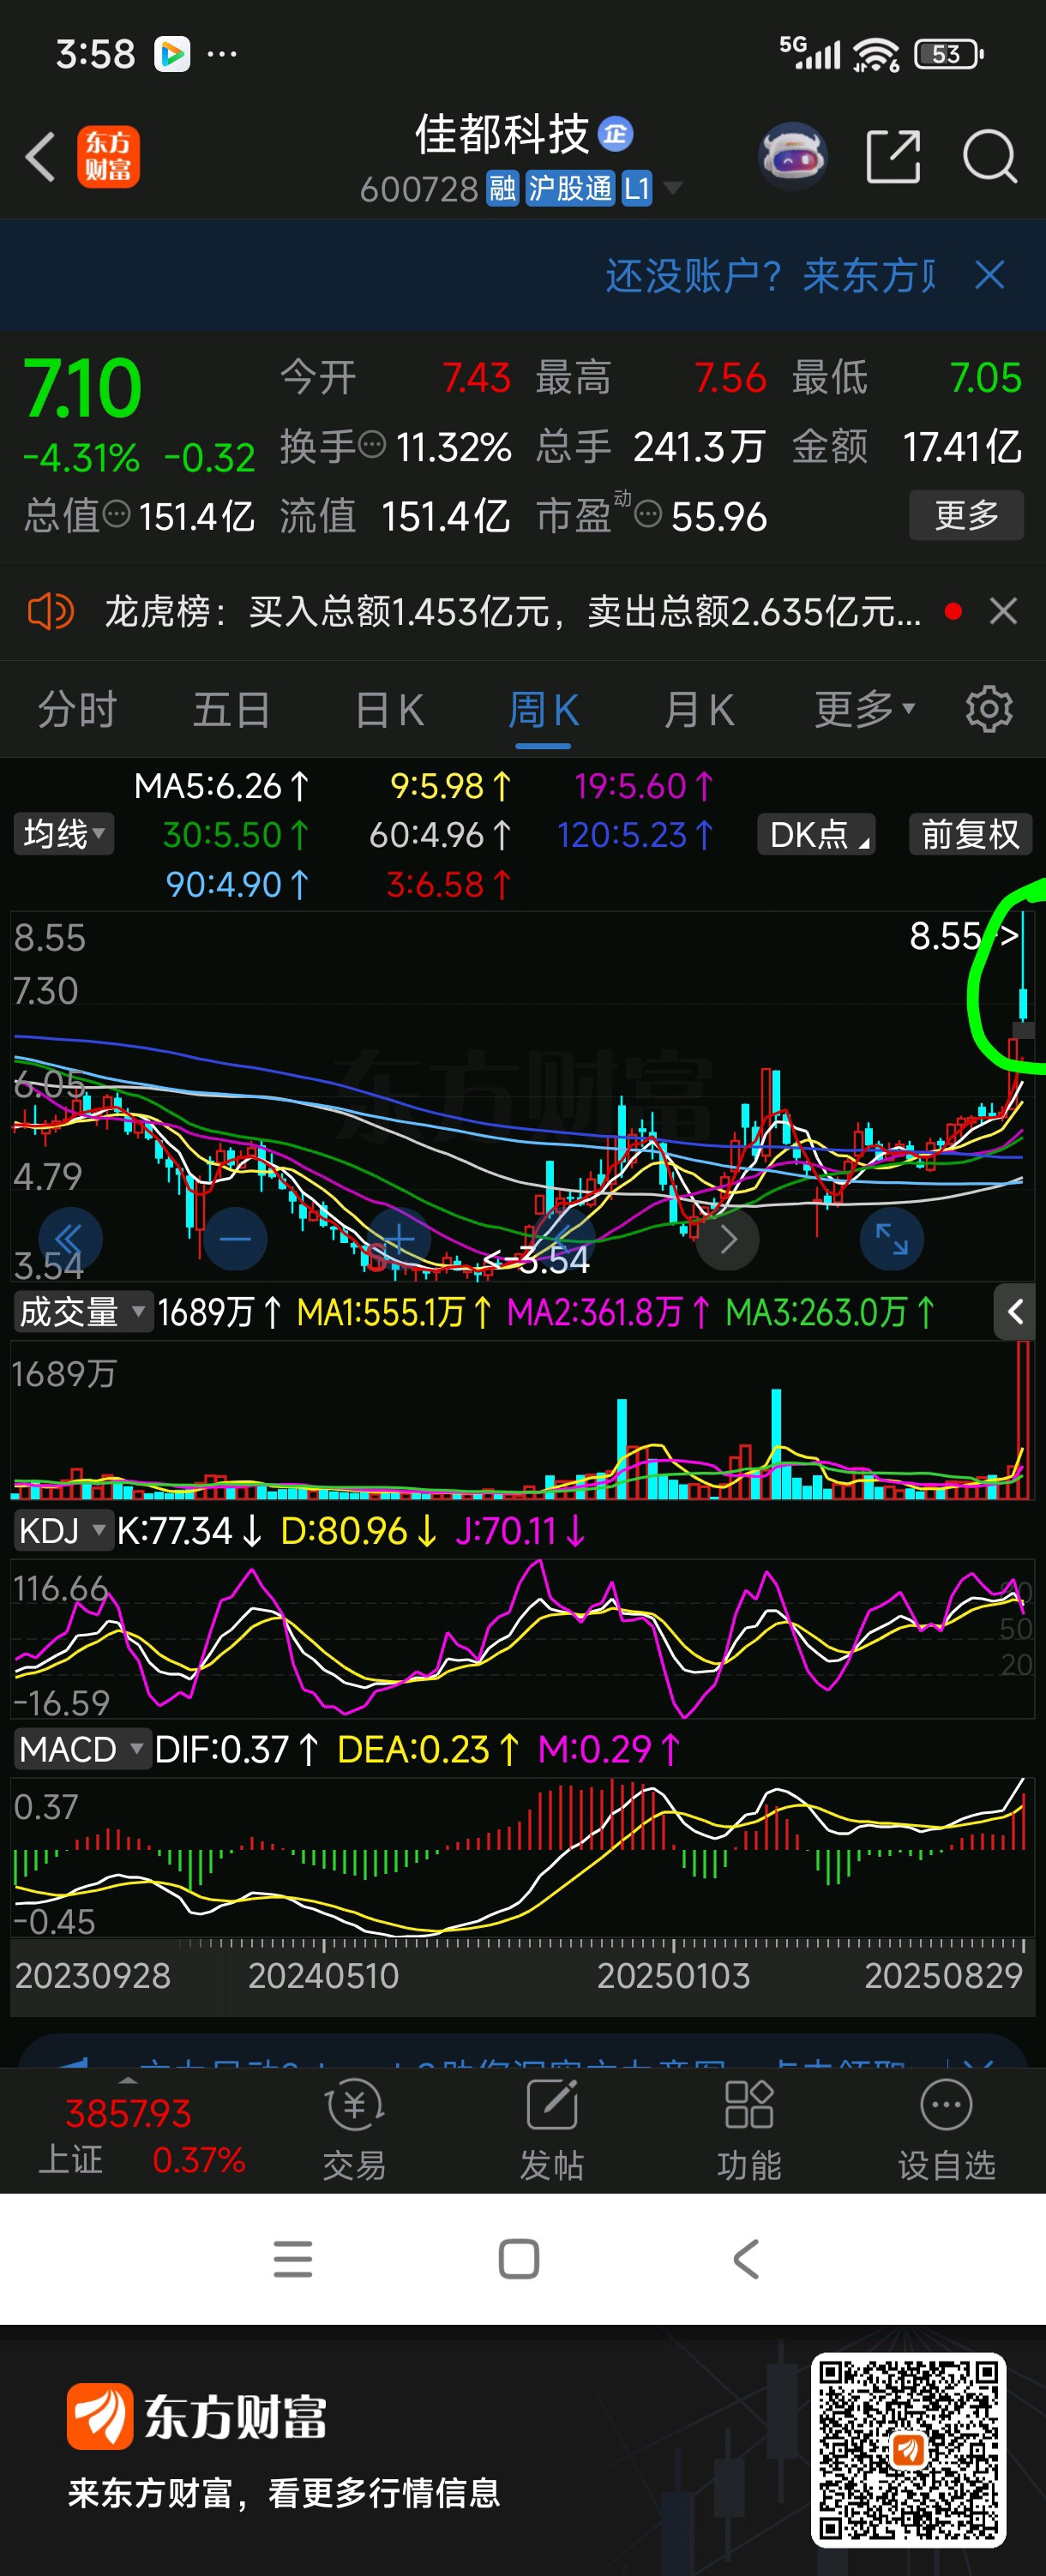Select the 周K chart tab
1046x2576 pixels.
point(543,710)
